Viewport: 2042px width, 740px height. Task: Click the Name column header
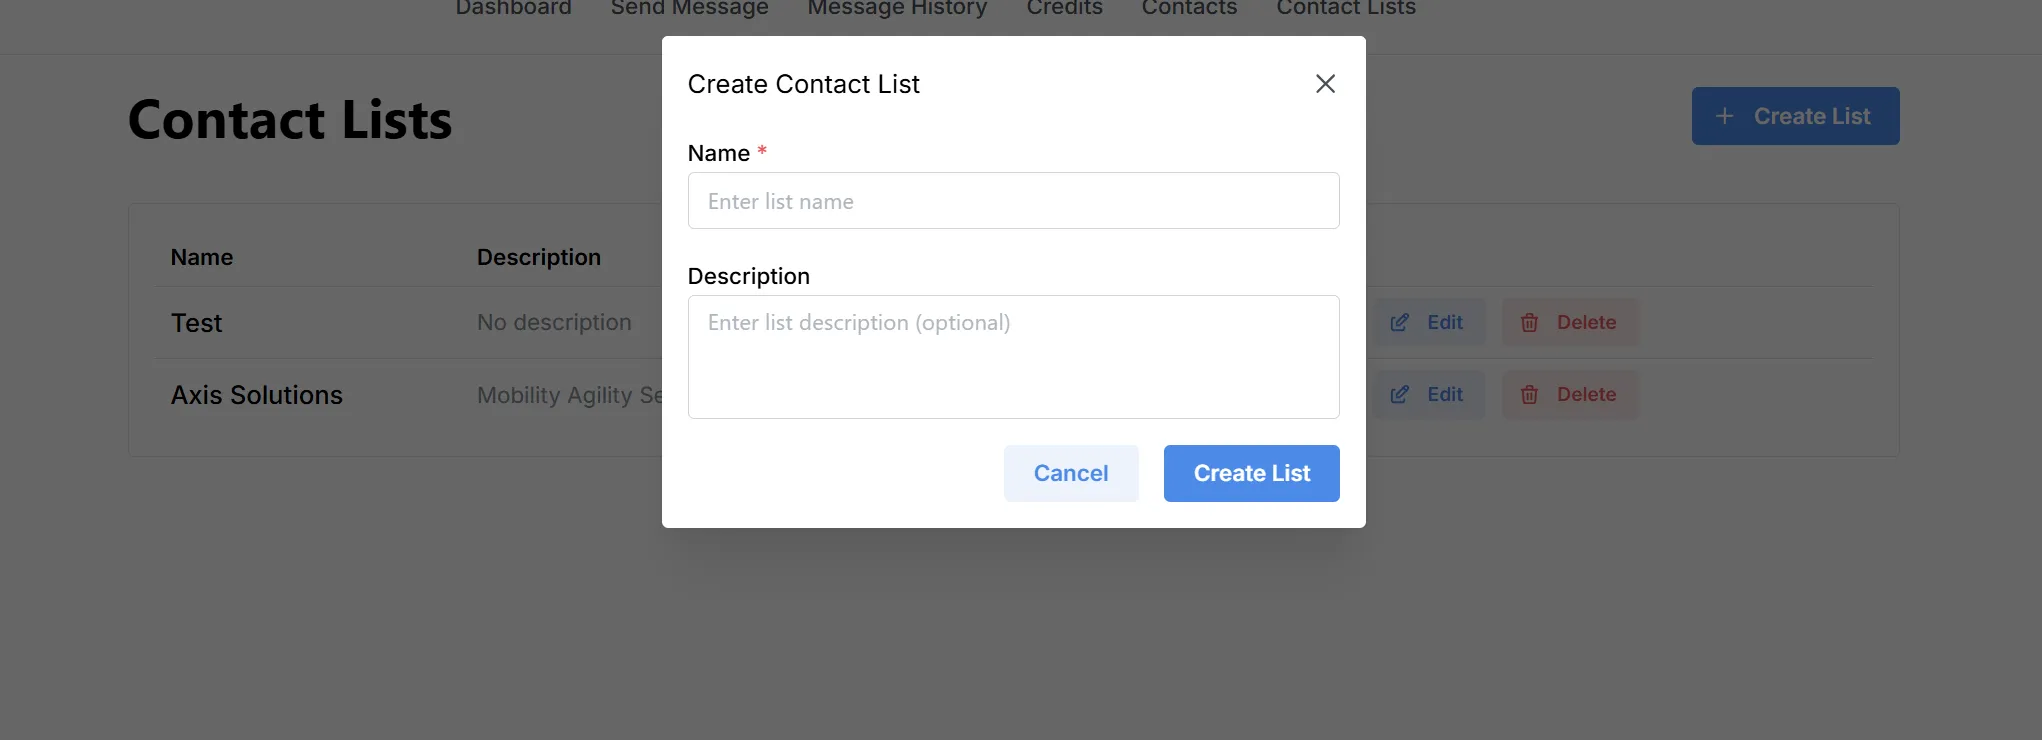pos(201,257)
